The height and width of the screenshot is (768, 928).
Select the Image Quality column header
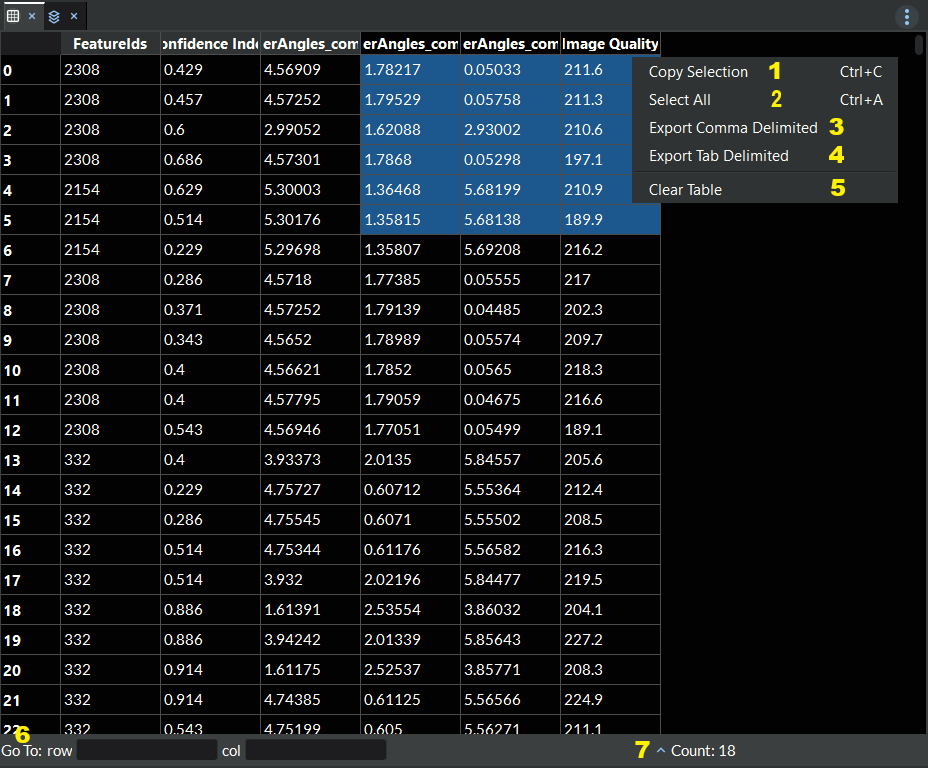tap(610, 44)
